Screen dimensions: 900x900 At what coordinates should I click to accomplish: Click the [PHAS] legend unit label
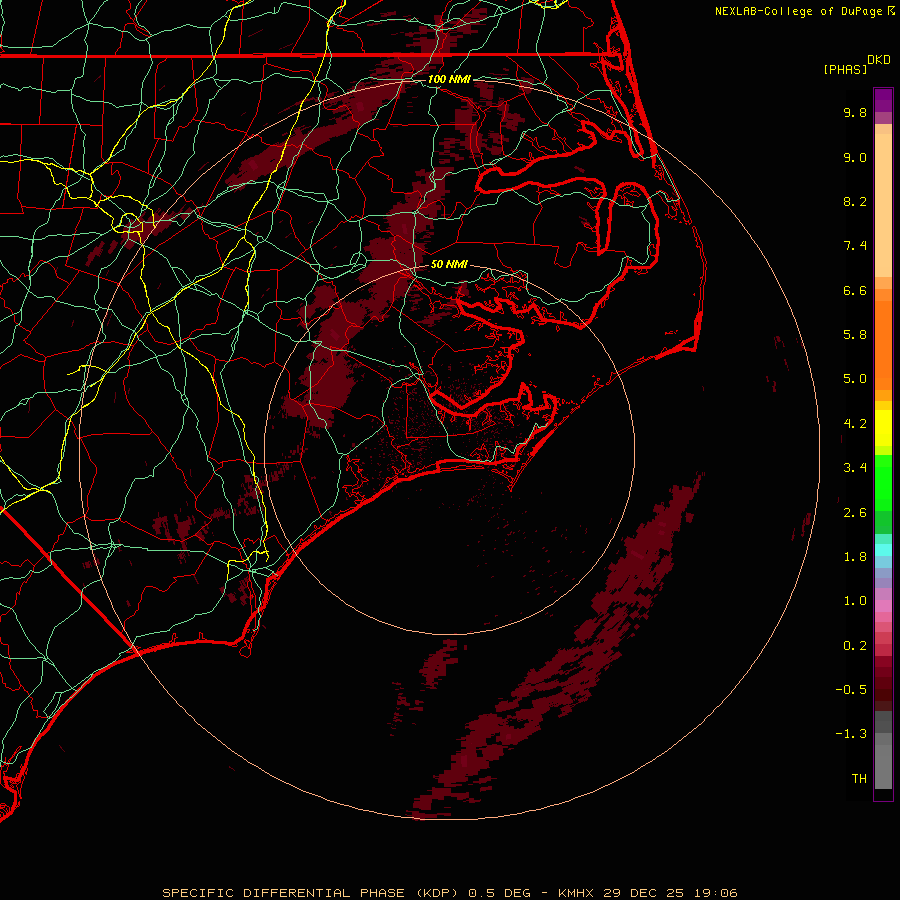[x=845, y=70]
